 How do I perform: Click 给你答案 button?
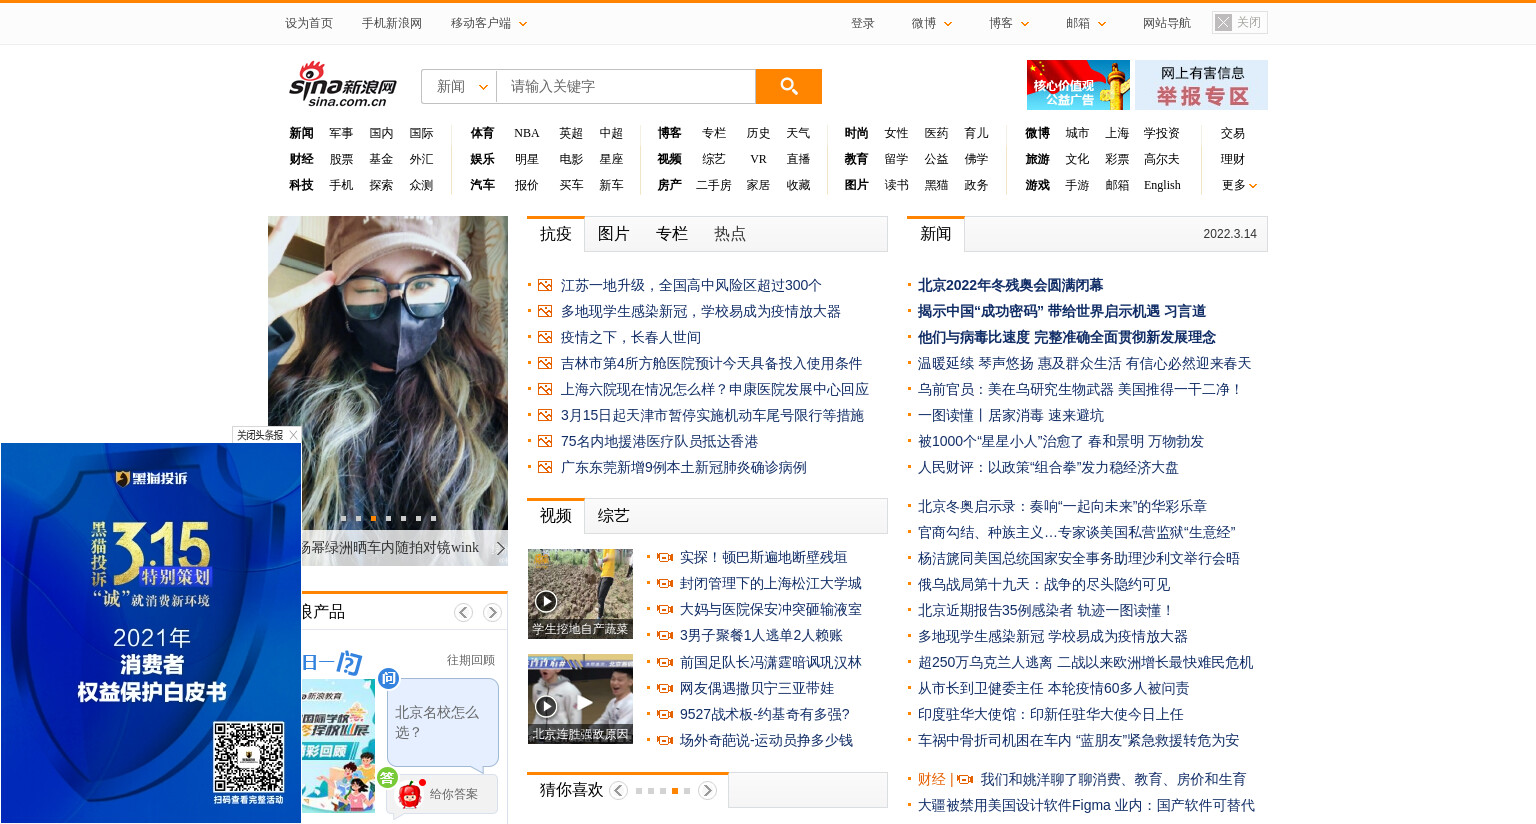tap(454, 794)
